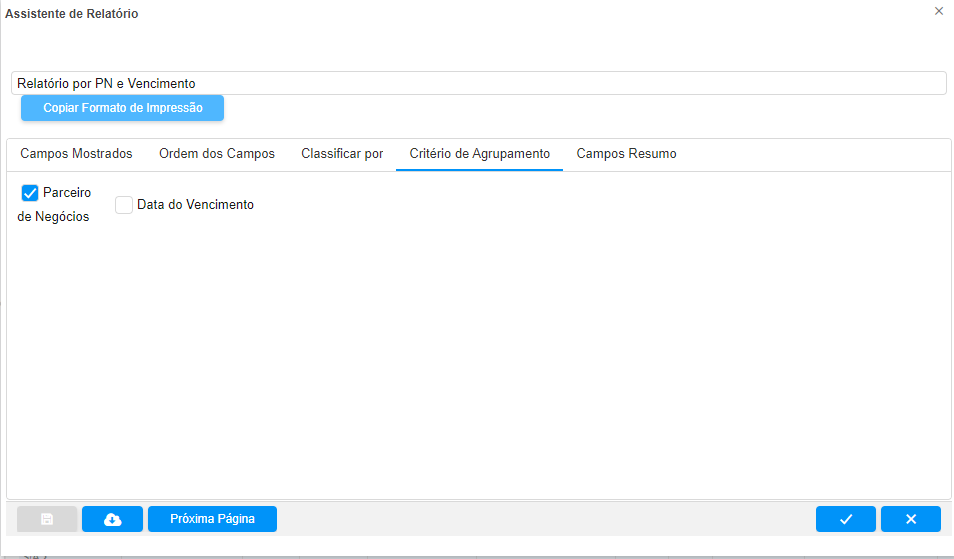Click the 'Assistente de Relatório' title text
This screenshot has height=559, width=954.
pos(72,14)
